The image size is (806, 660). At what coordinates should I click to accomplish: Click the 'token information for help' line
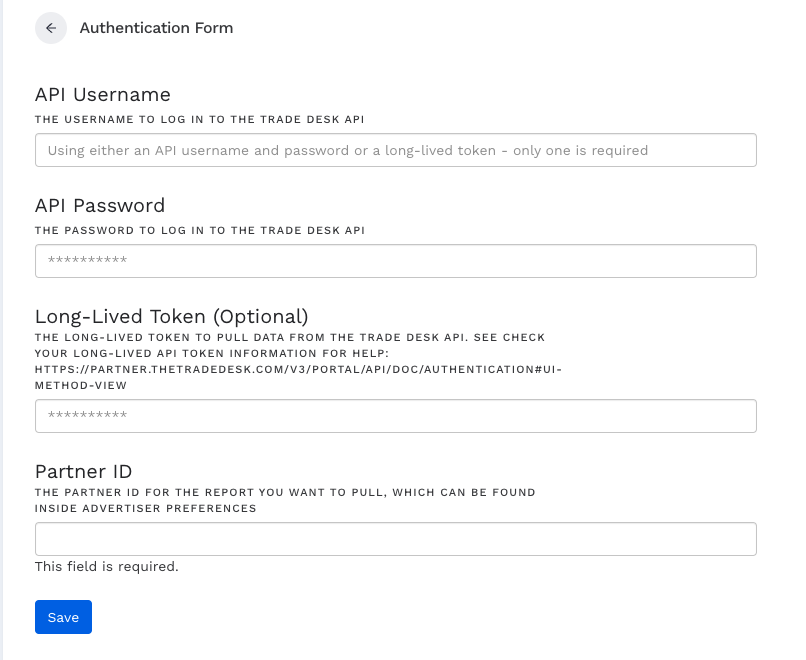pyautogui.click(x=212, y=354)
